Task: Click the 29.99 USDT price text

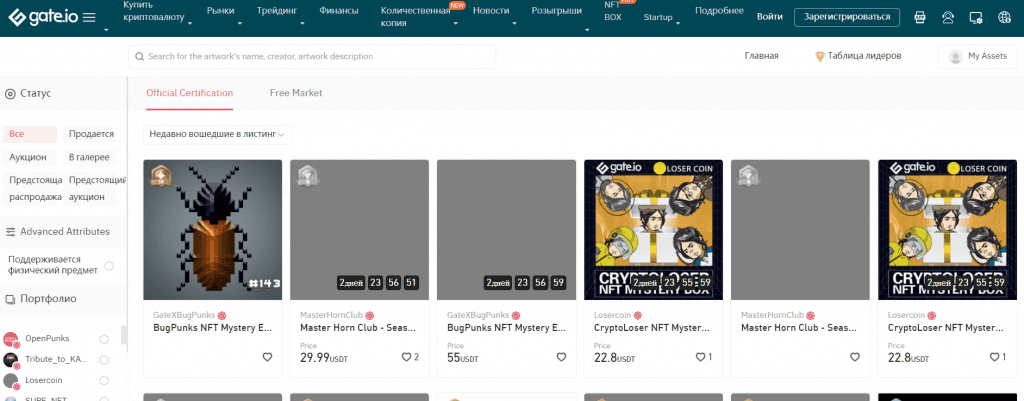Action: [324, 358]
